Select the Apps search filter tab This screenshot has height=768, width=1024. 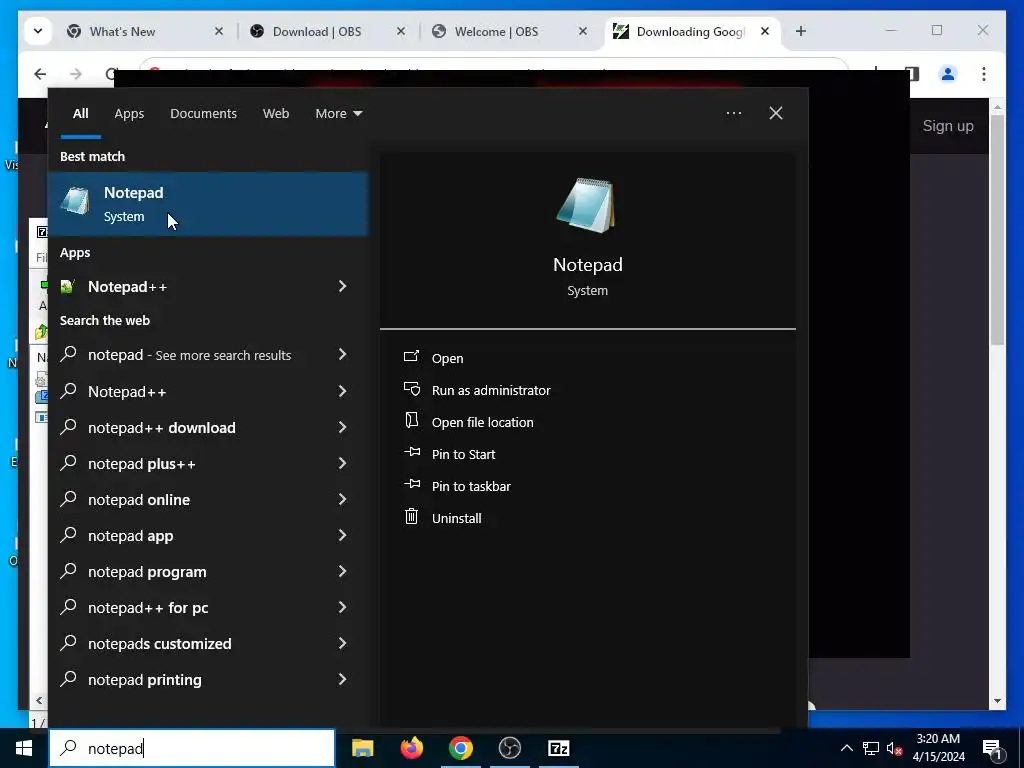tap(129, 113)
